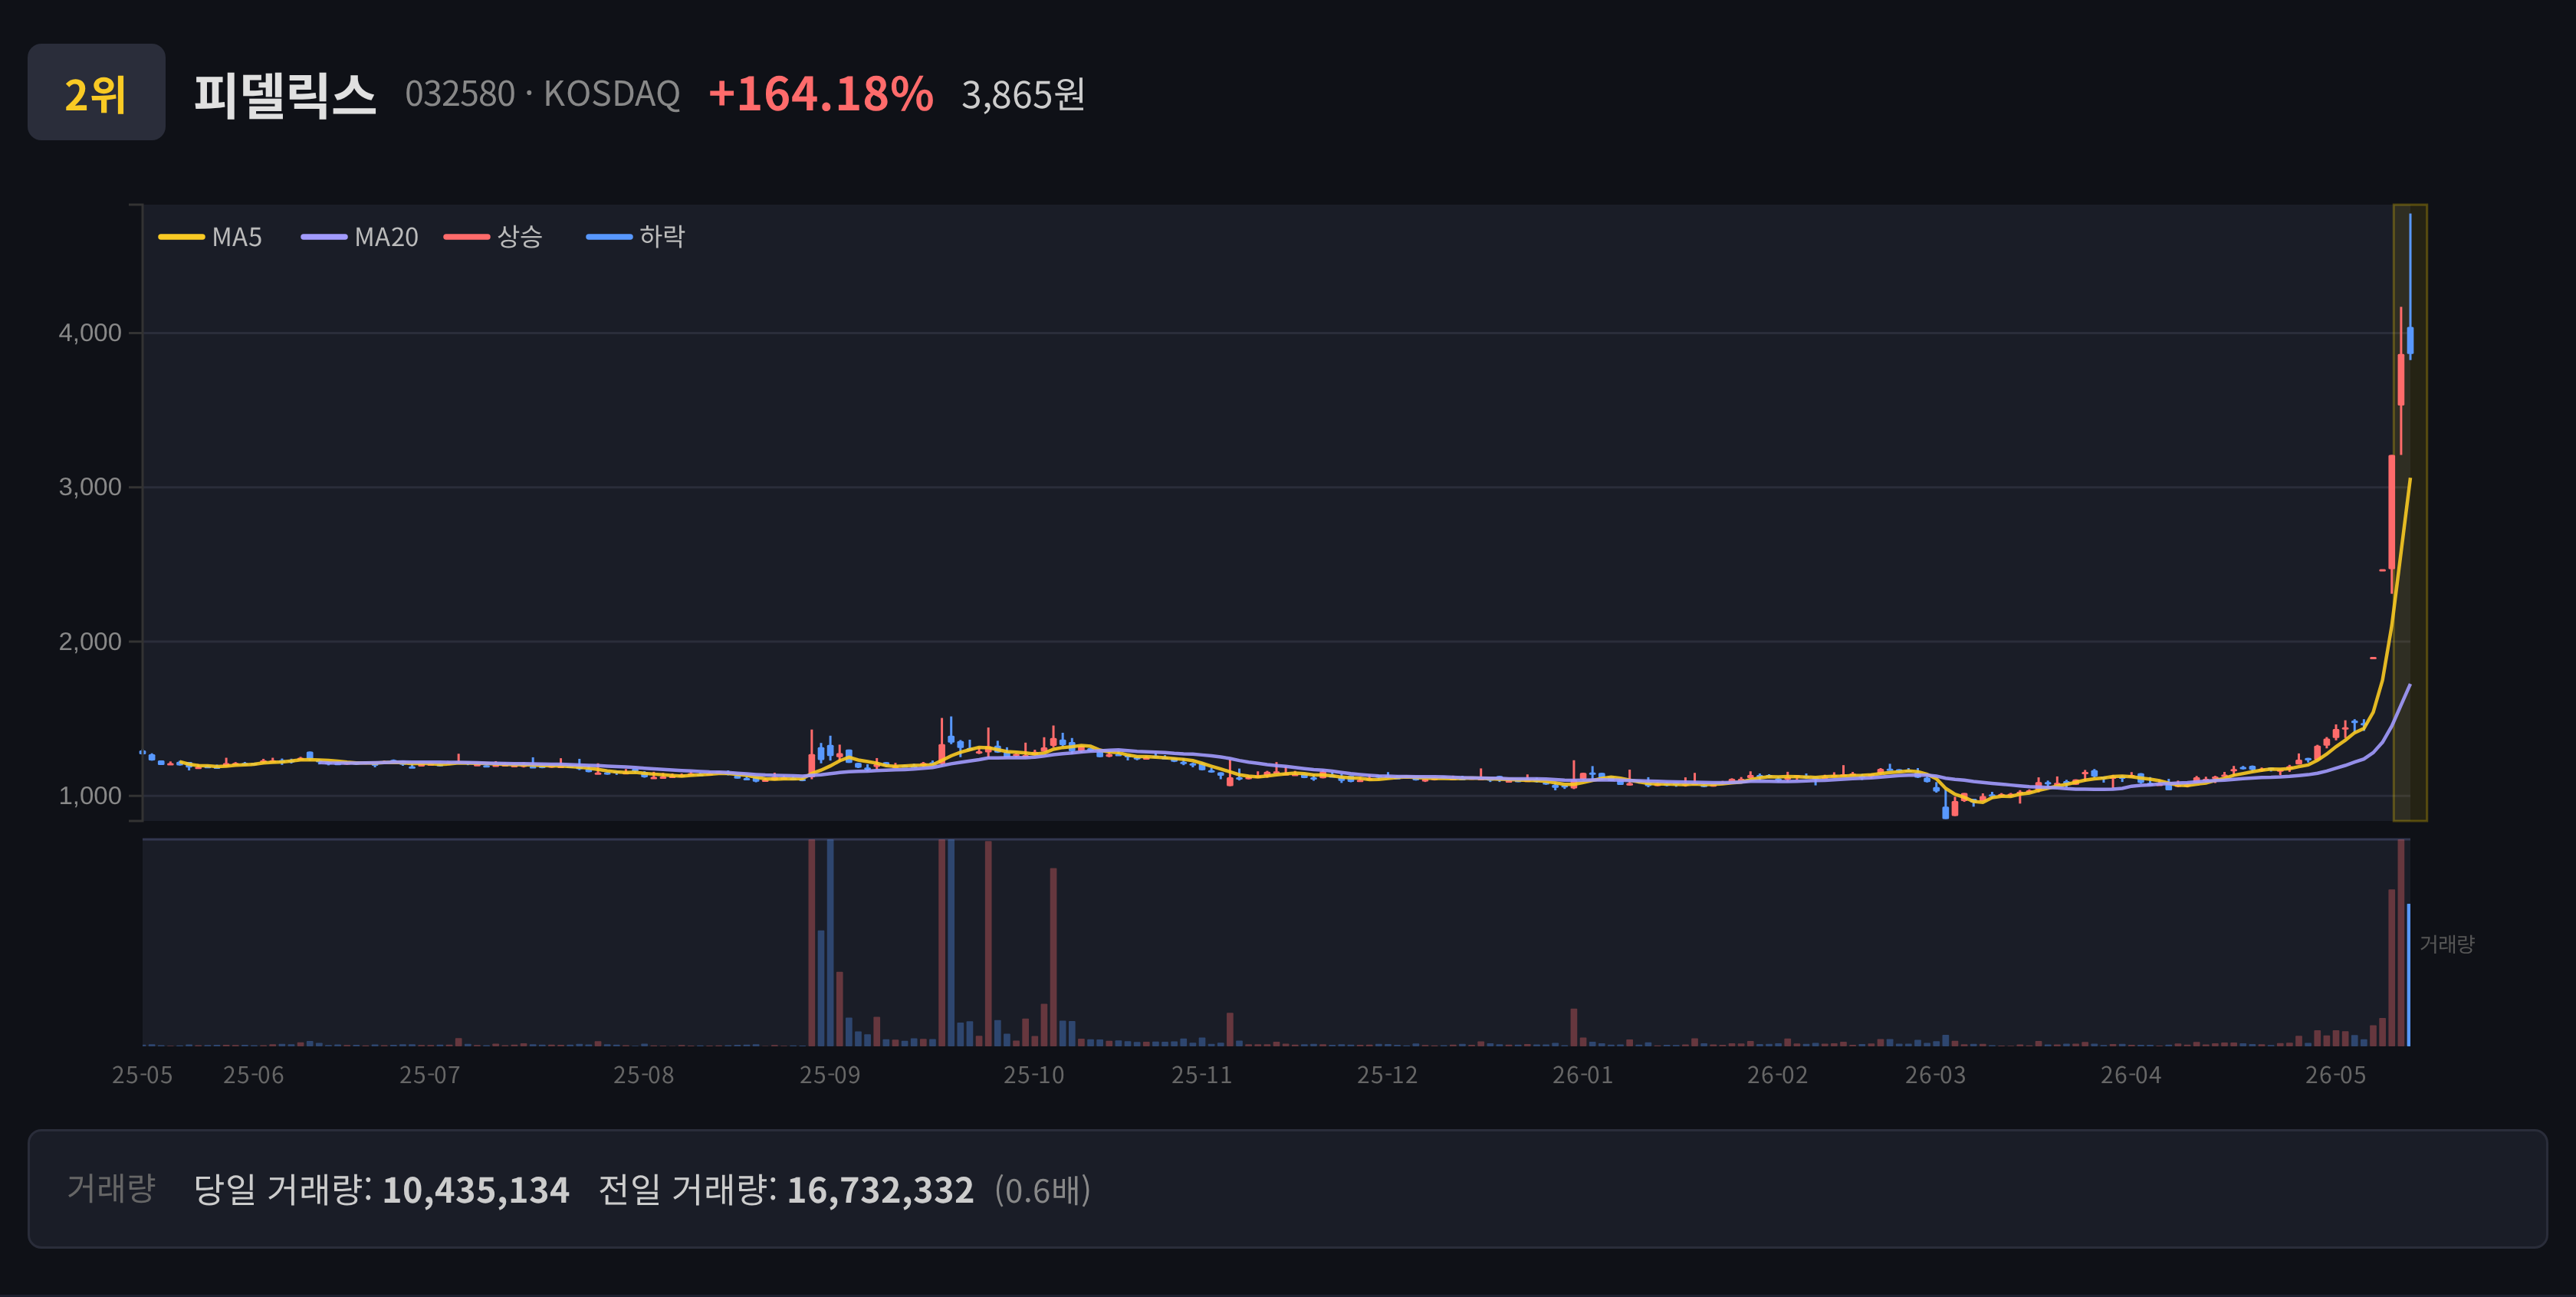Click the 25-05 date axis label
The image size is (2576, 1297).
(x=142, y=1075)
